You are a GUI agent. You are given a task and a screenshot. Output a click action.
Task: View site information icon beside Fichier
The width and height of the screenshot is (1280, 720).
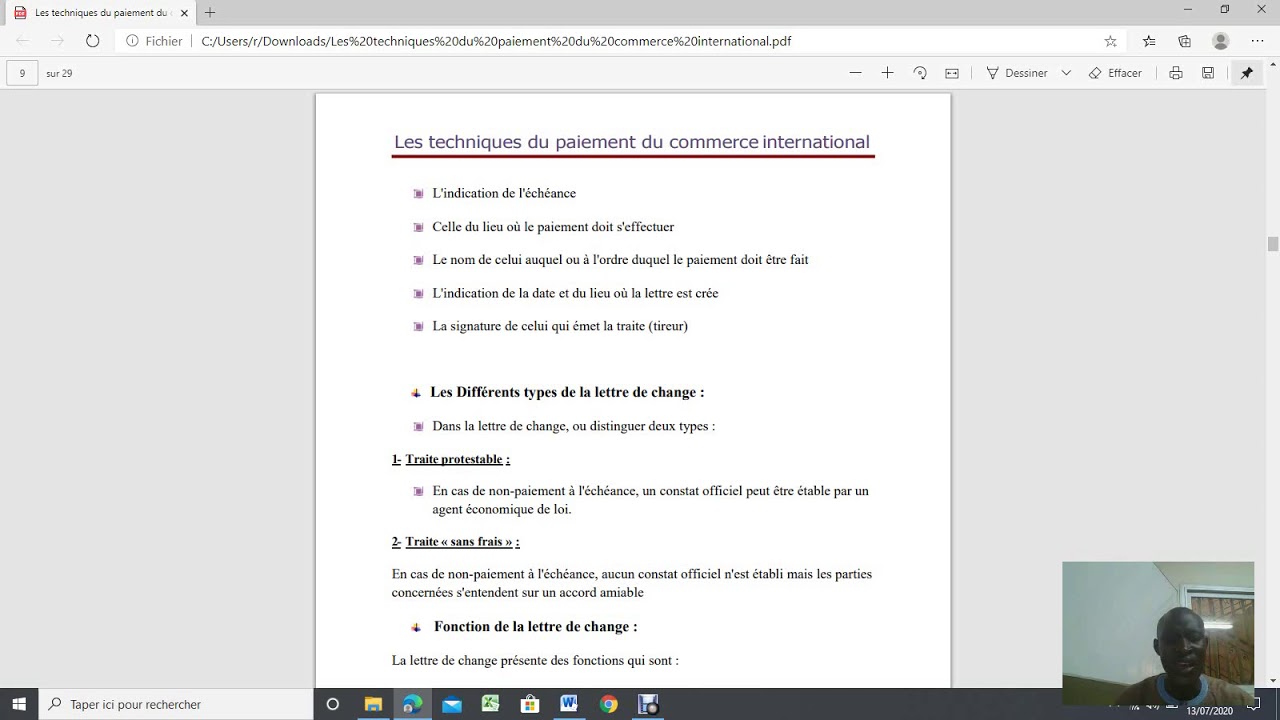(x=132, y=41)
